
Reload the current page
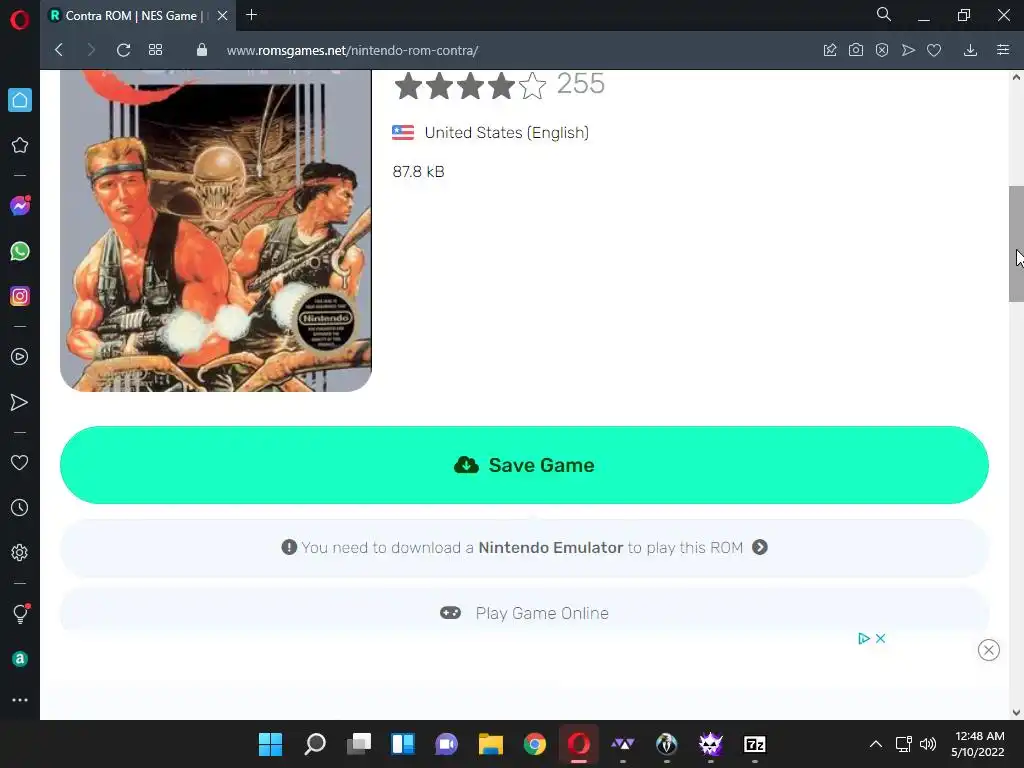123,50
